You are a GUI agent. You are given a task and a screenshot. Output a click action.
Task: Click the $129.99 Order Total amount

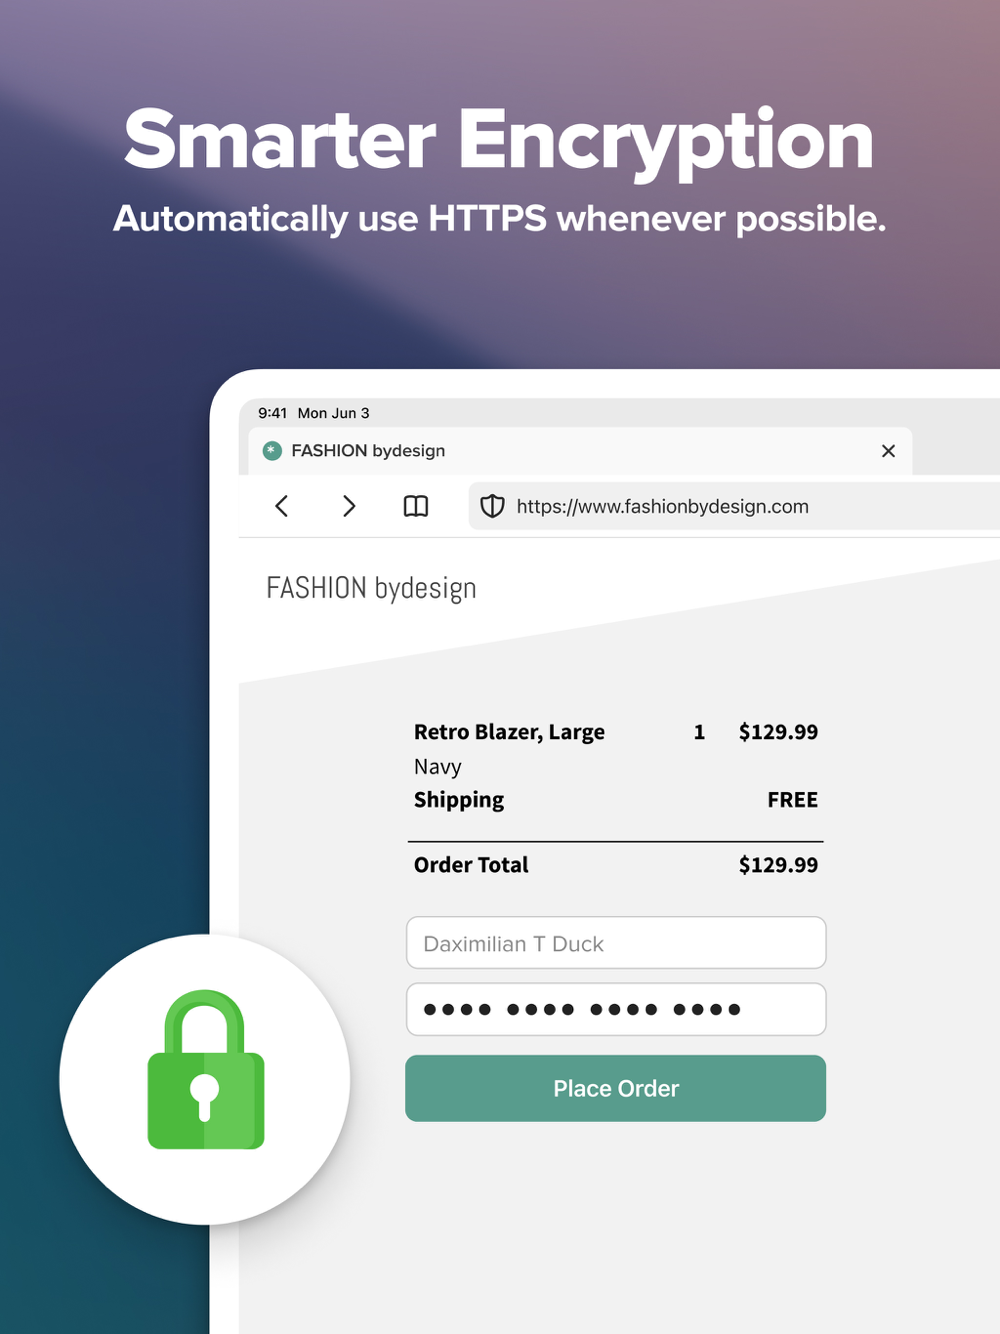[778, 865]
